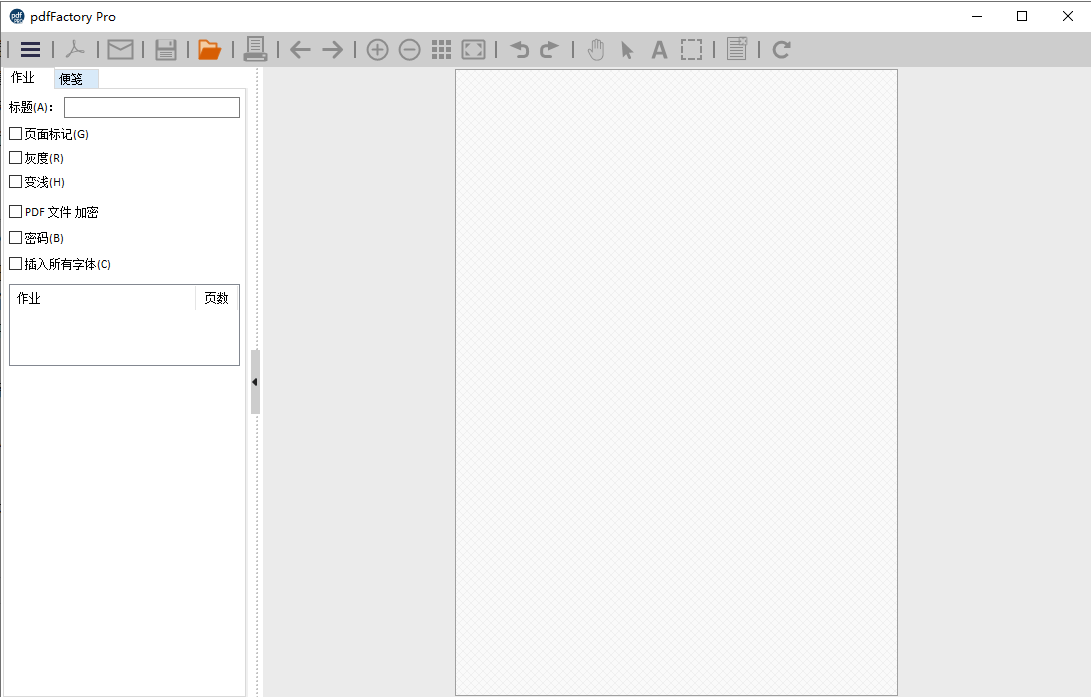
Task: Open a file using the orange folder icon
Action: (x=209, y=50)
